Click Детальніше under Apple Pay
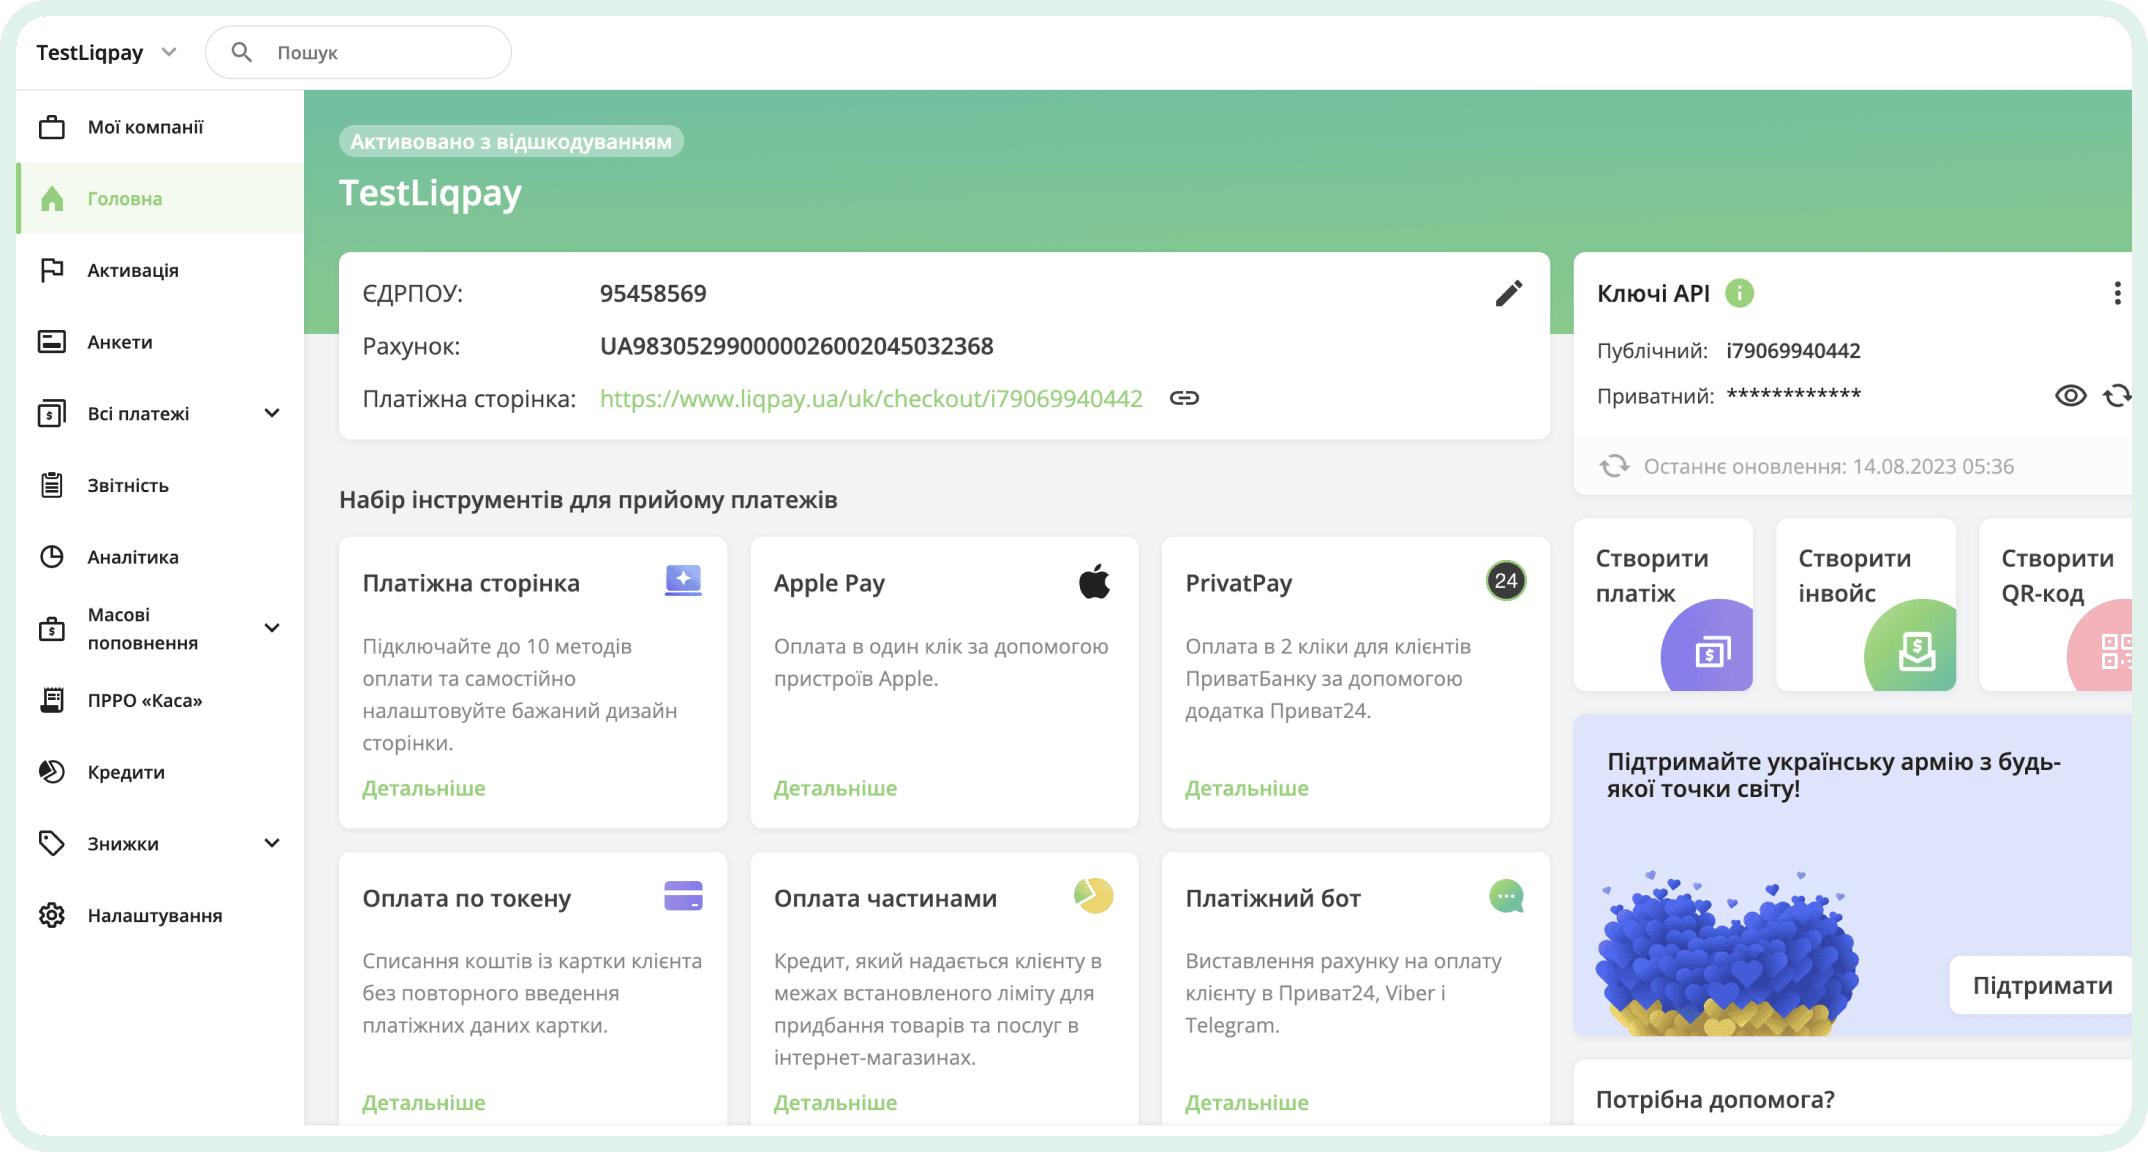 [x=835, y=788]
